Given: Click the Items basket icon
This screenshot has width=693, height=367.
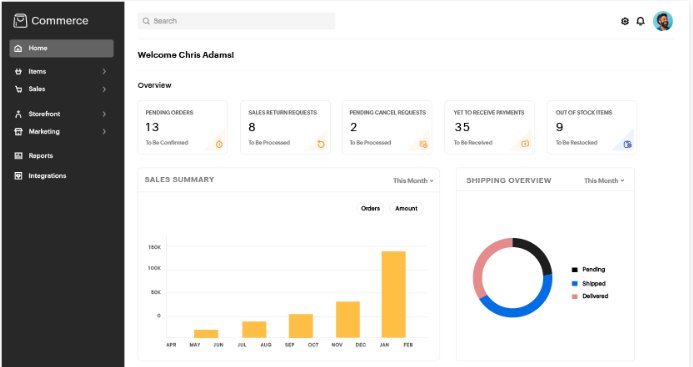Looking at the screenshot, I should tap(18, 71).
